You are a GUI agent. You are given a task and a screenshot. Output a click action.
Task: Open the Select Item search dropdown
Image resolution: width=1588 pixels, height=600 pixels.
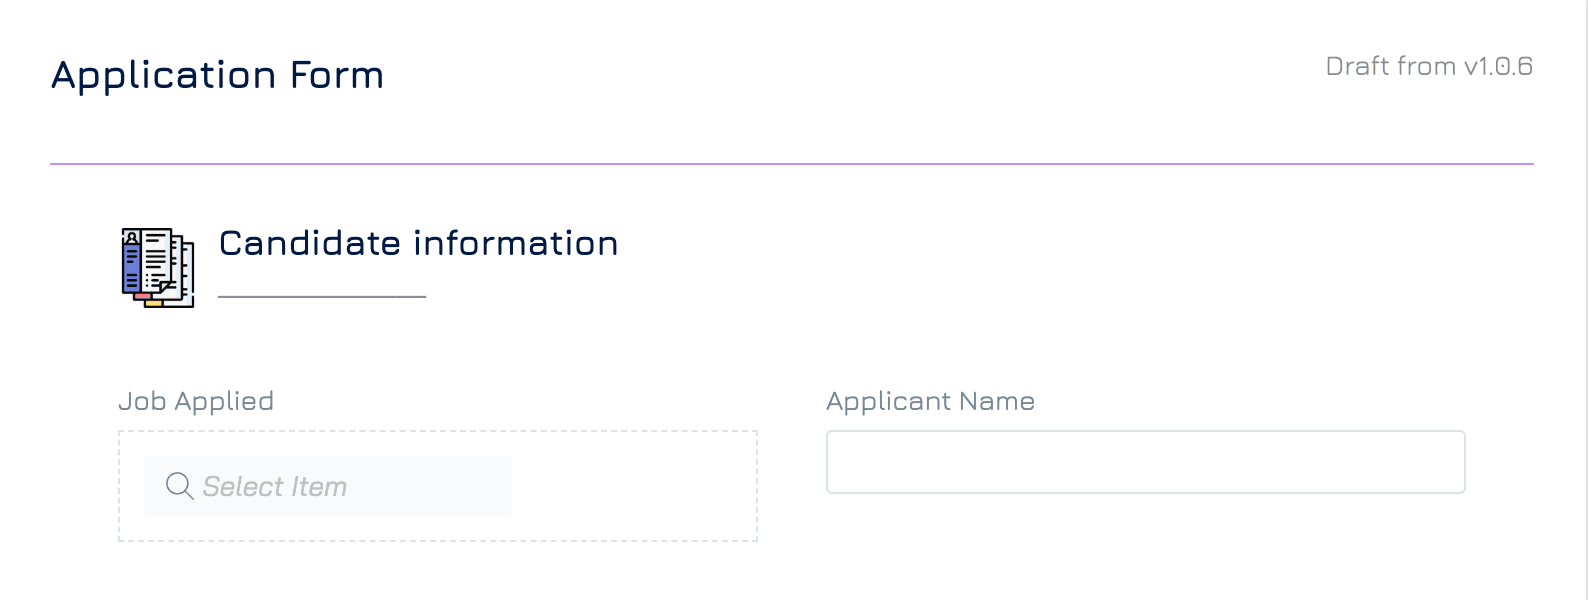[328, 486]
